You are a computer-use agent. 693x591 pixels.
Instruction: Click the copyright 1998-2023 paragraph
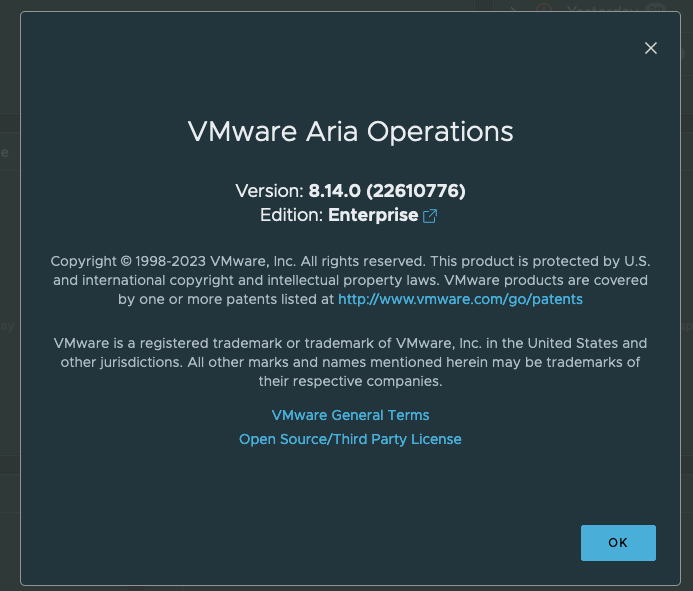[350, 280]
